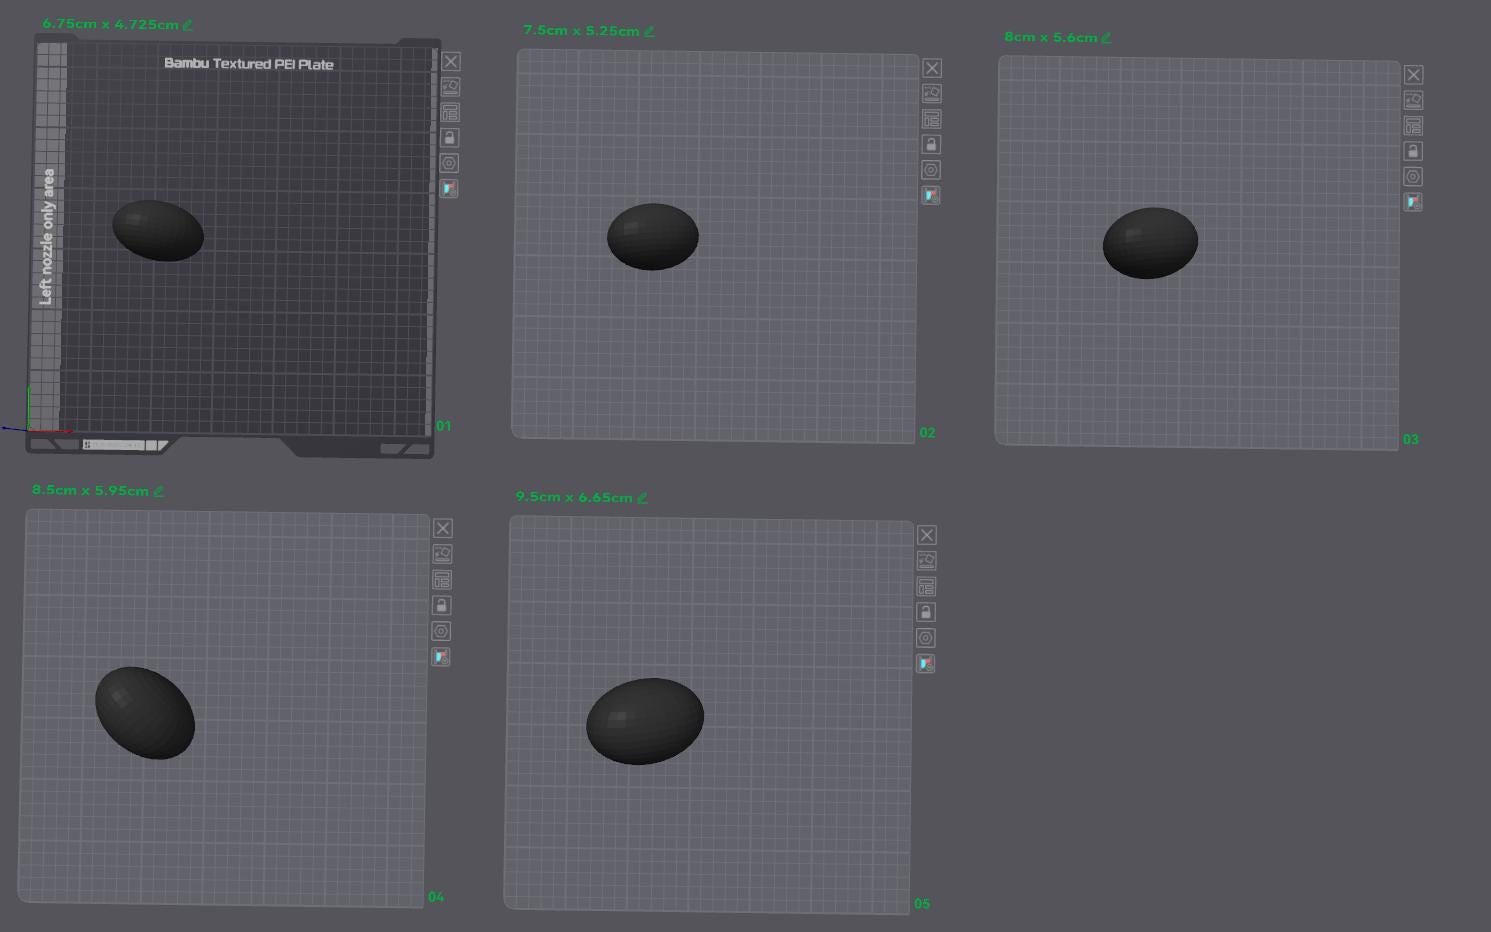Auto-arrange objects on plate 02
Screen dimensions: 1491x932
click(931, 119)
